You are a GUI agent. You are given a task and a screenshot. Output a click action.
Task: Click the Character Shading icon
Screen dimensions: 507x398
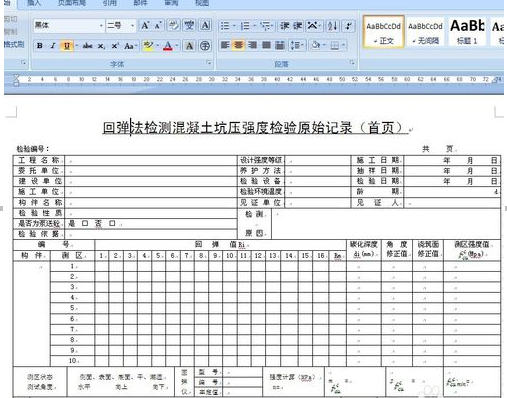click(x=189, y=46)
